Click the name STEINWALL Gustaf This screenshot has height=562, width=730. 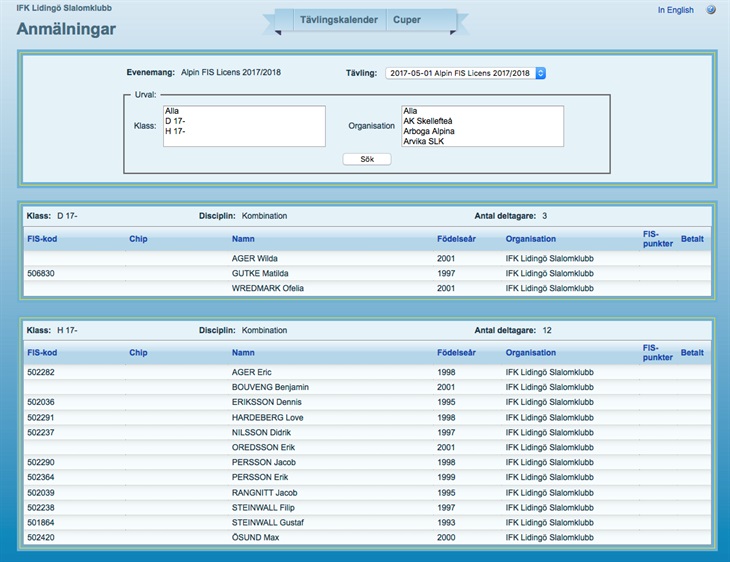click(x=268, y=522)
